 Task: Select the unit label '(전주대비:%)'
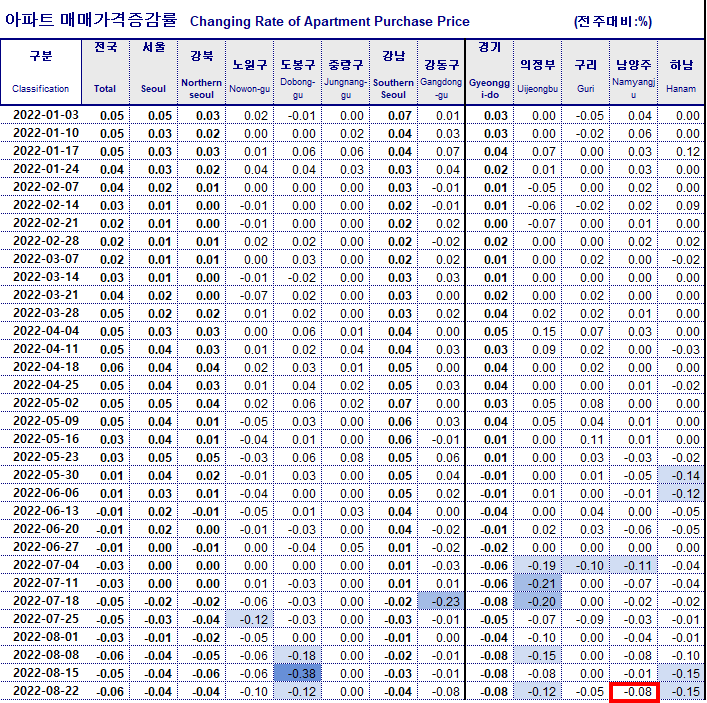pyautogui.click(x=613, y=21)
